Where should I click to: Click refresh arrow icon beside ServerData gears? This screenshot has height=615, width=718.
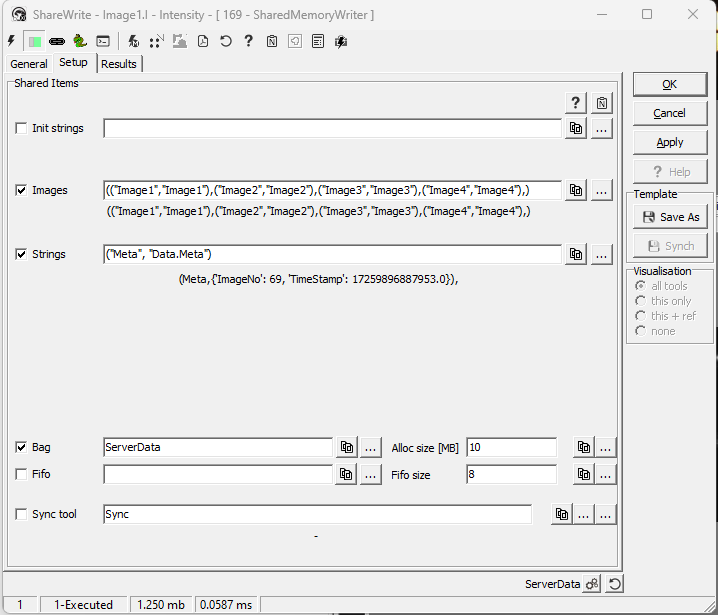coord(615,584)
